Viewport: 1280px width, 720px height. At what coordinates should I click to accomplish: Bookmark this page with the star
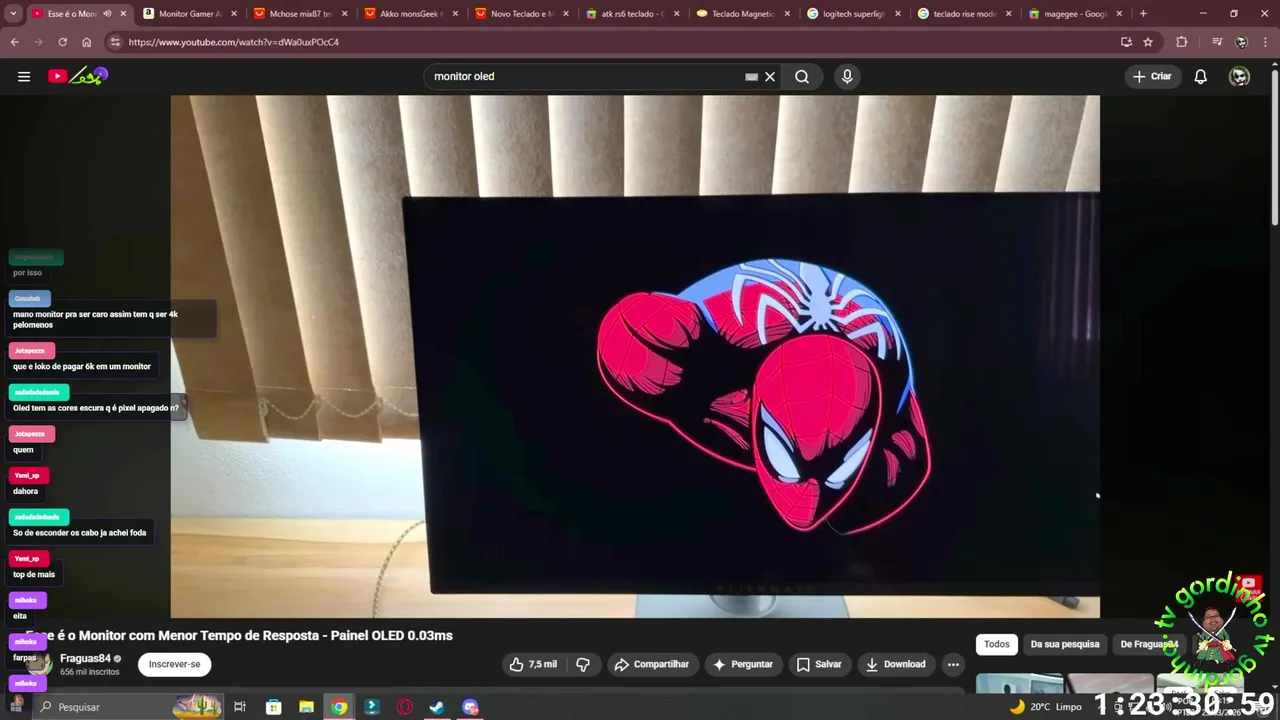click(1148, 42)
